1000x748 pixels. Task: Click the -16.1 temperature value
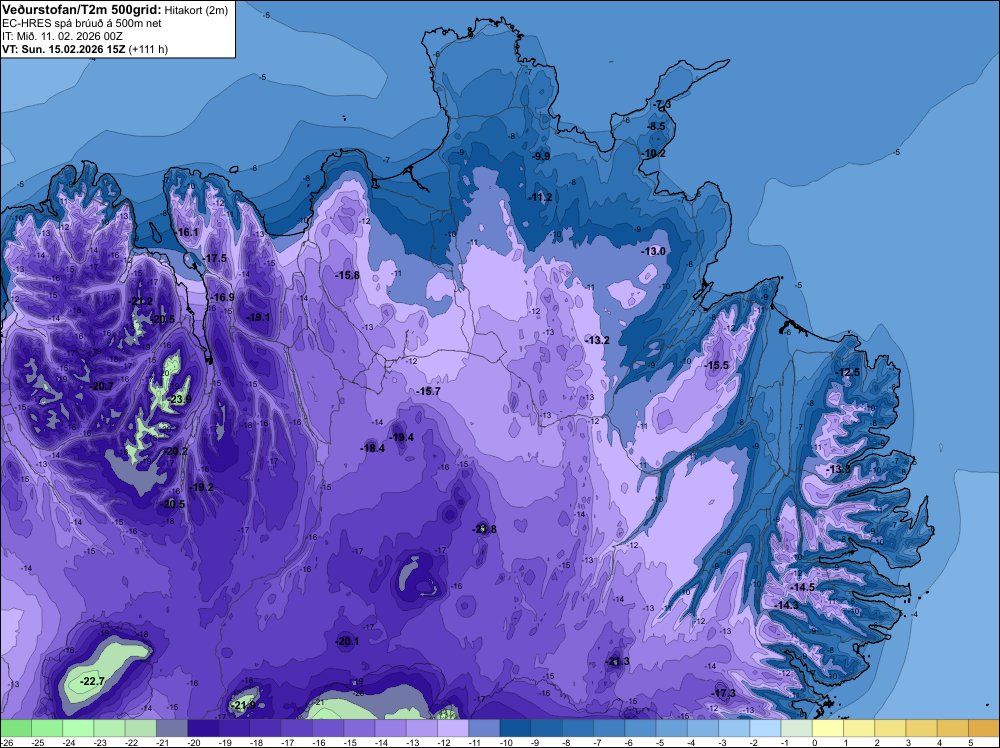click(188, 233)
